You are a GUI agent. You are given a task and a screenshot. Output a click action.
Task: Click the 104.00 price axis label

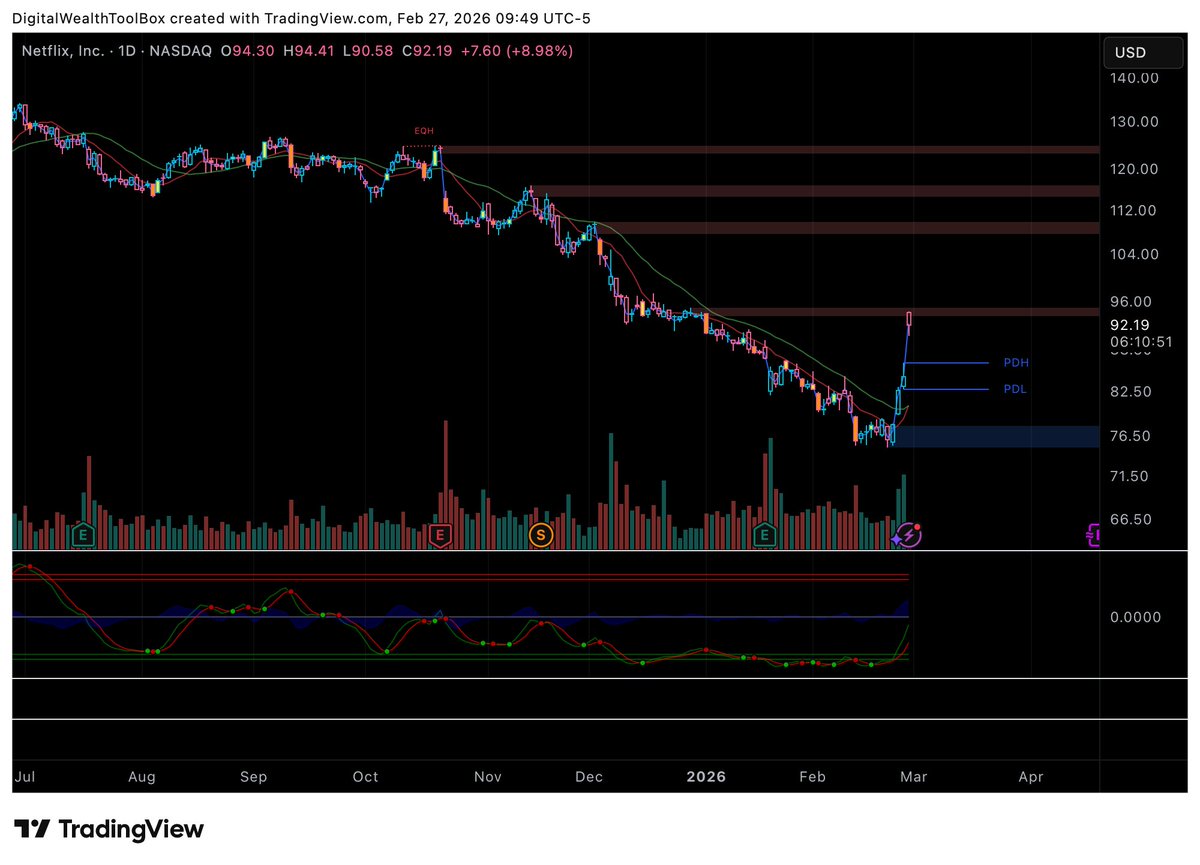tap(1134, 254)
